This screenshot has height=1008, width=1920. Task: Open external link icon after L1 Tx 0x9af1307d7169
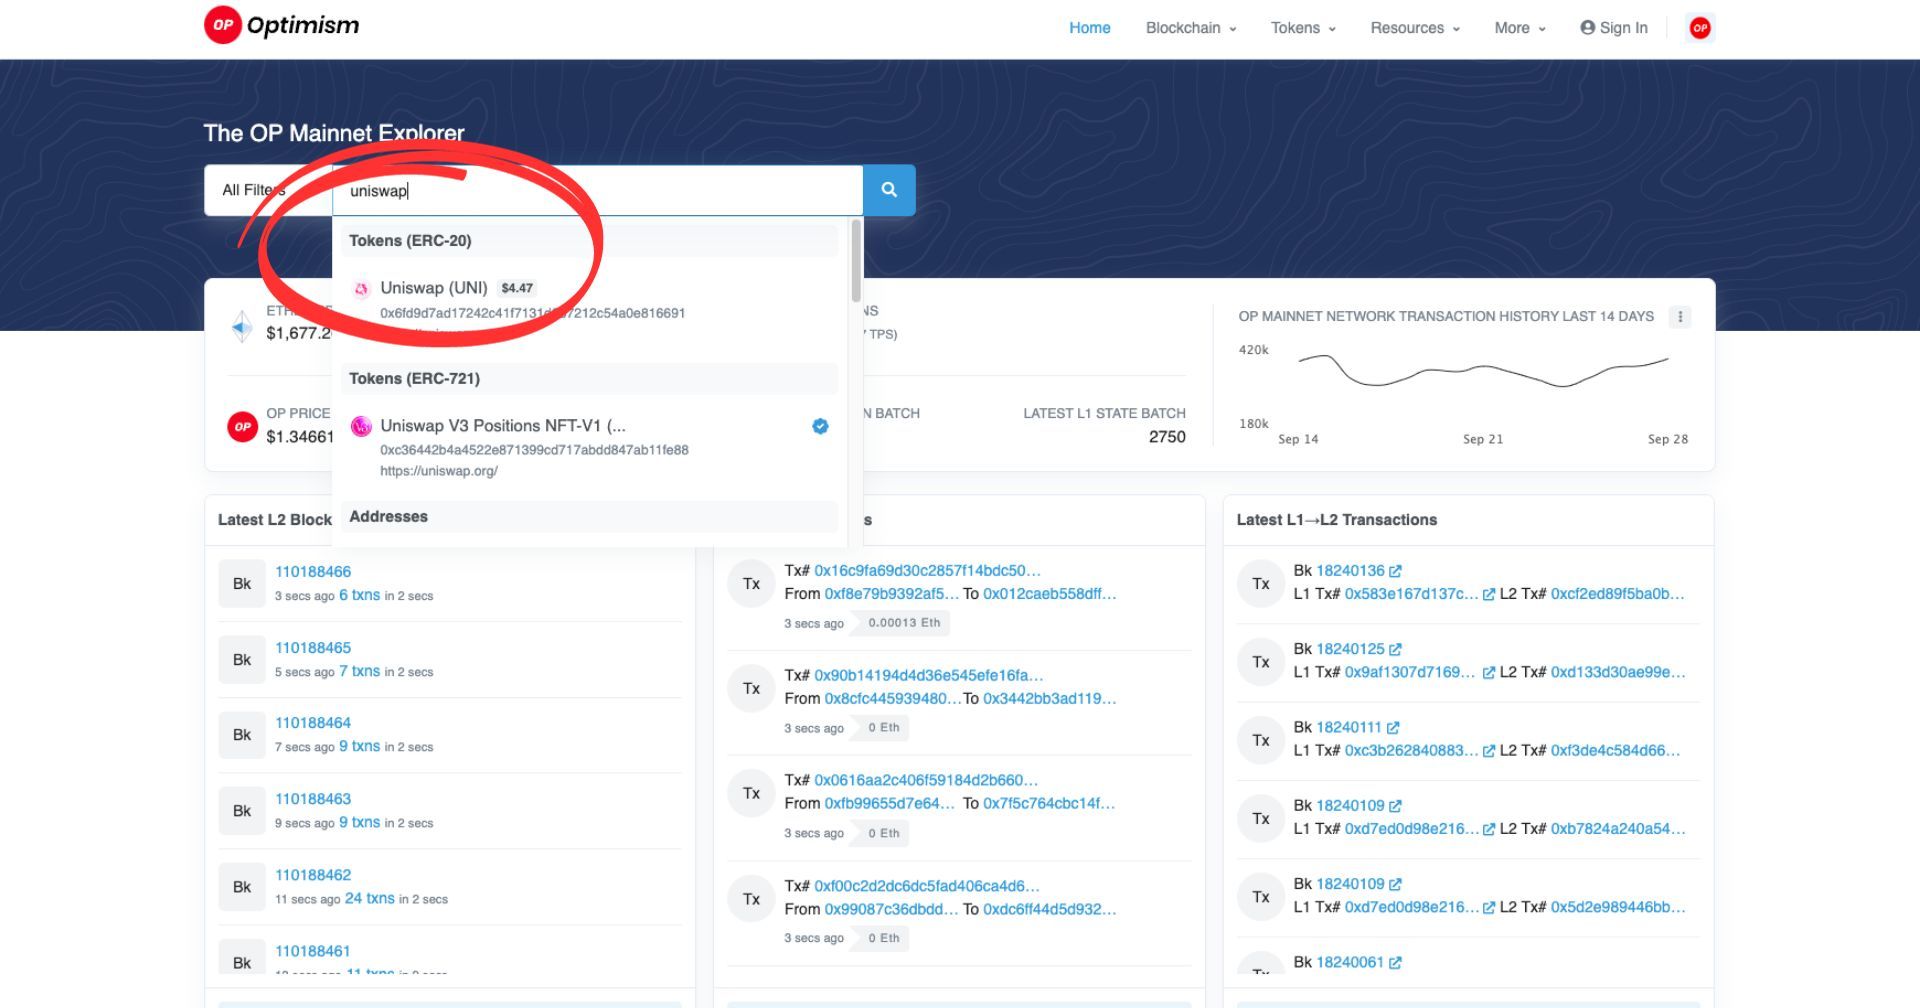click(x=1488, y=673)
